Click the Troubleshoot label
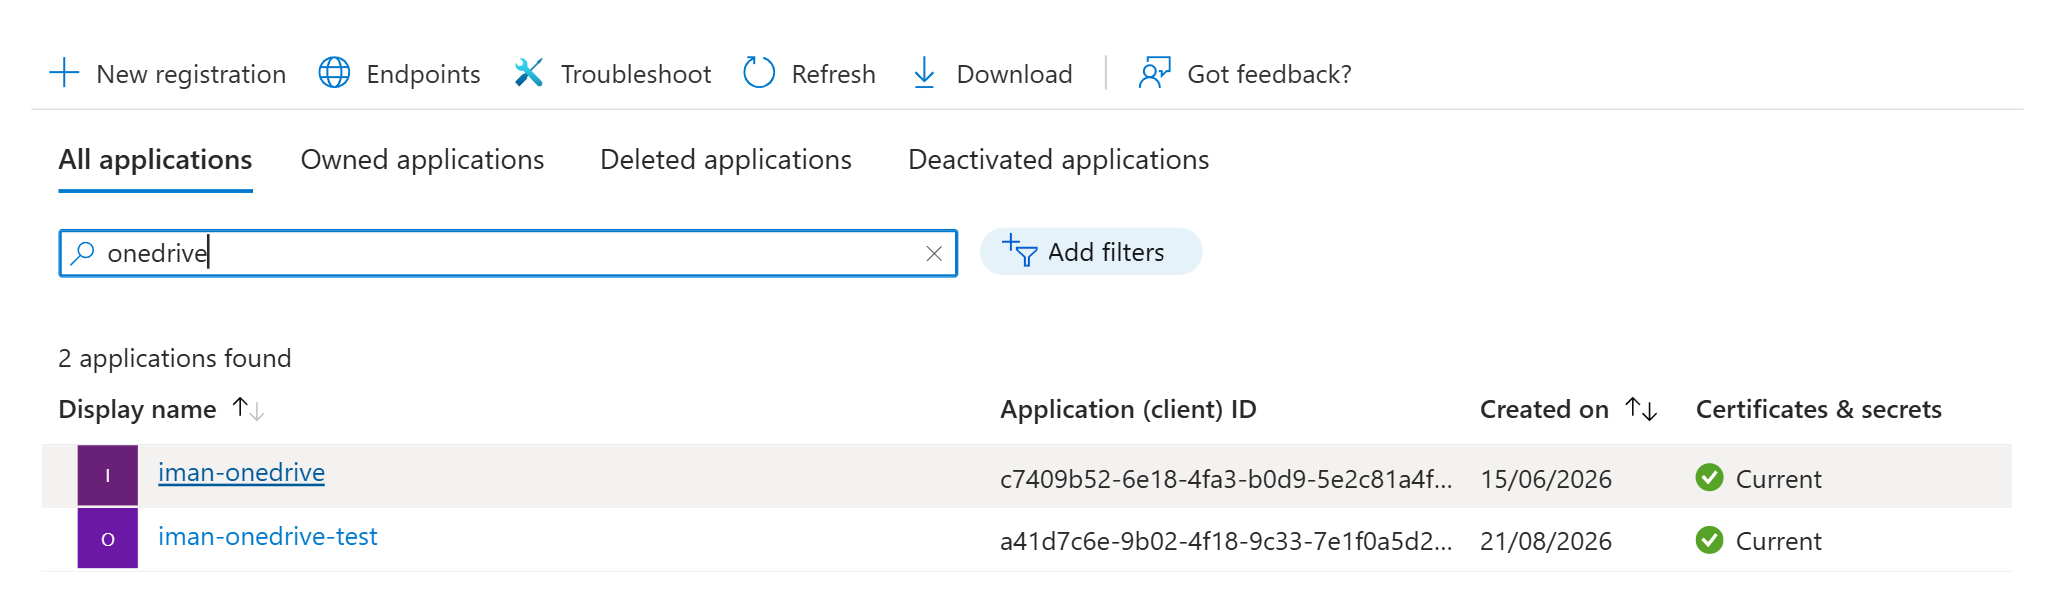The width and height of the screenshot is (2054, 606). coord(636,74)
